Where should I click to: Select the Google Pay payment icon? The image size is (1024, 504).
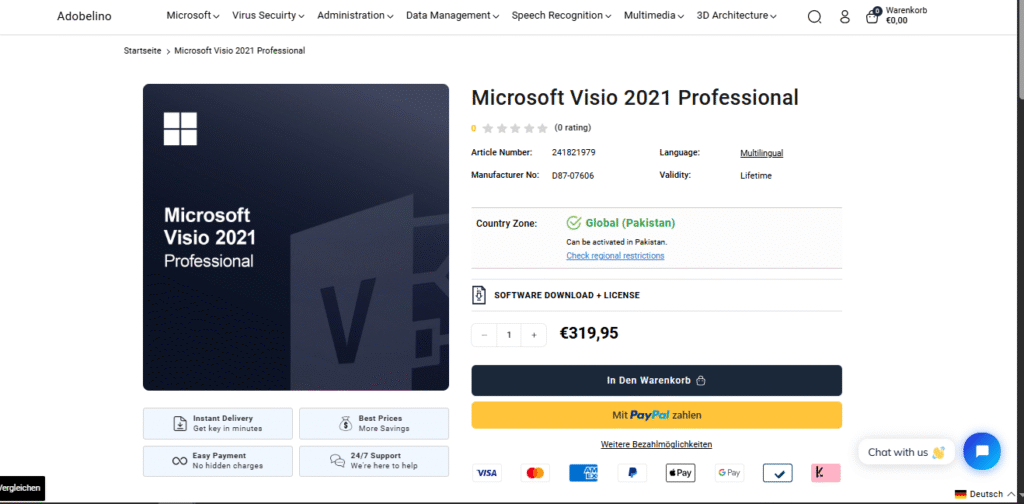pyautogui.click(x=729, y=473)
